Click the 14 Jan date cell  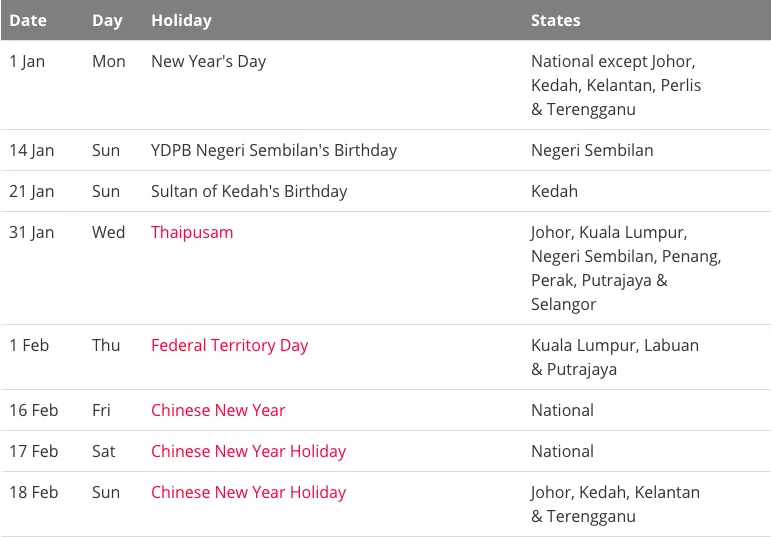(x=32, y=150)
